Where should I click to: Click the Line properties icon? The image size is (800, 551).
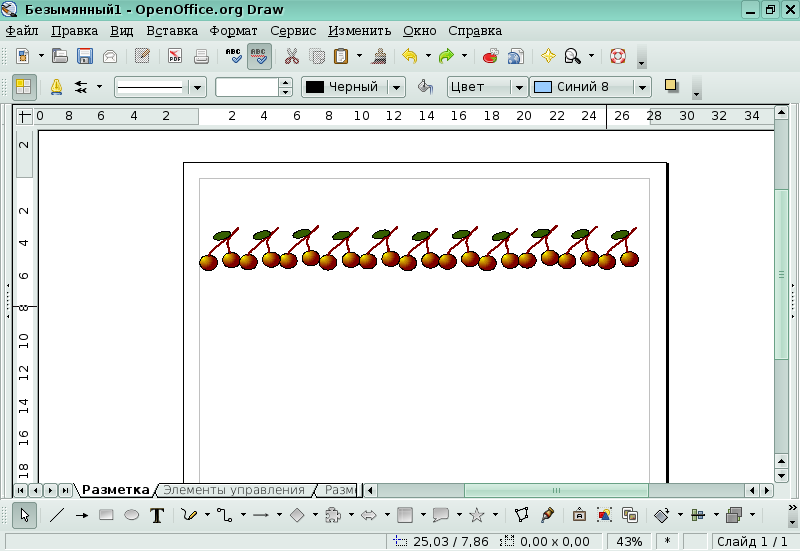click(x=57, y=87)
